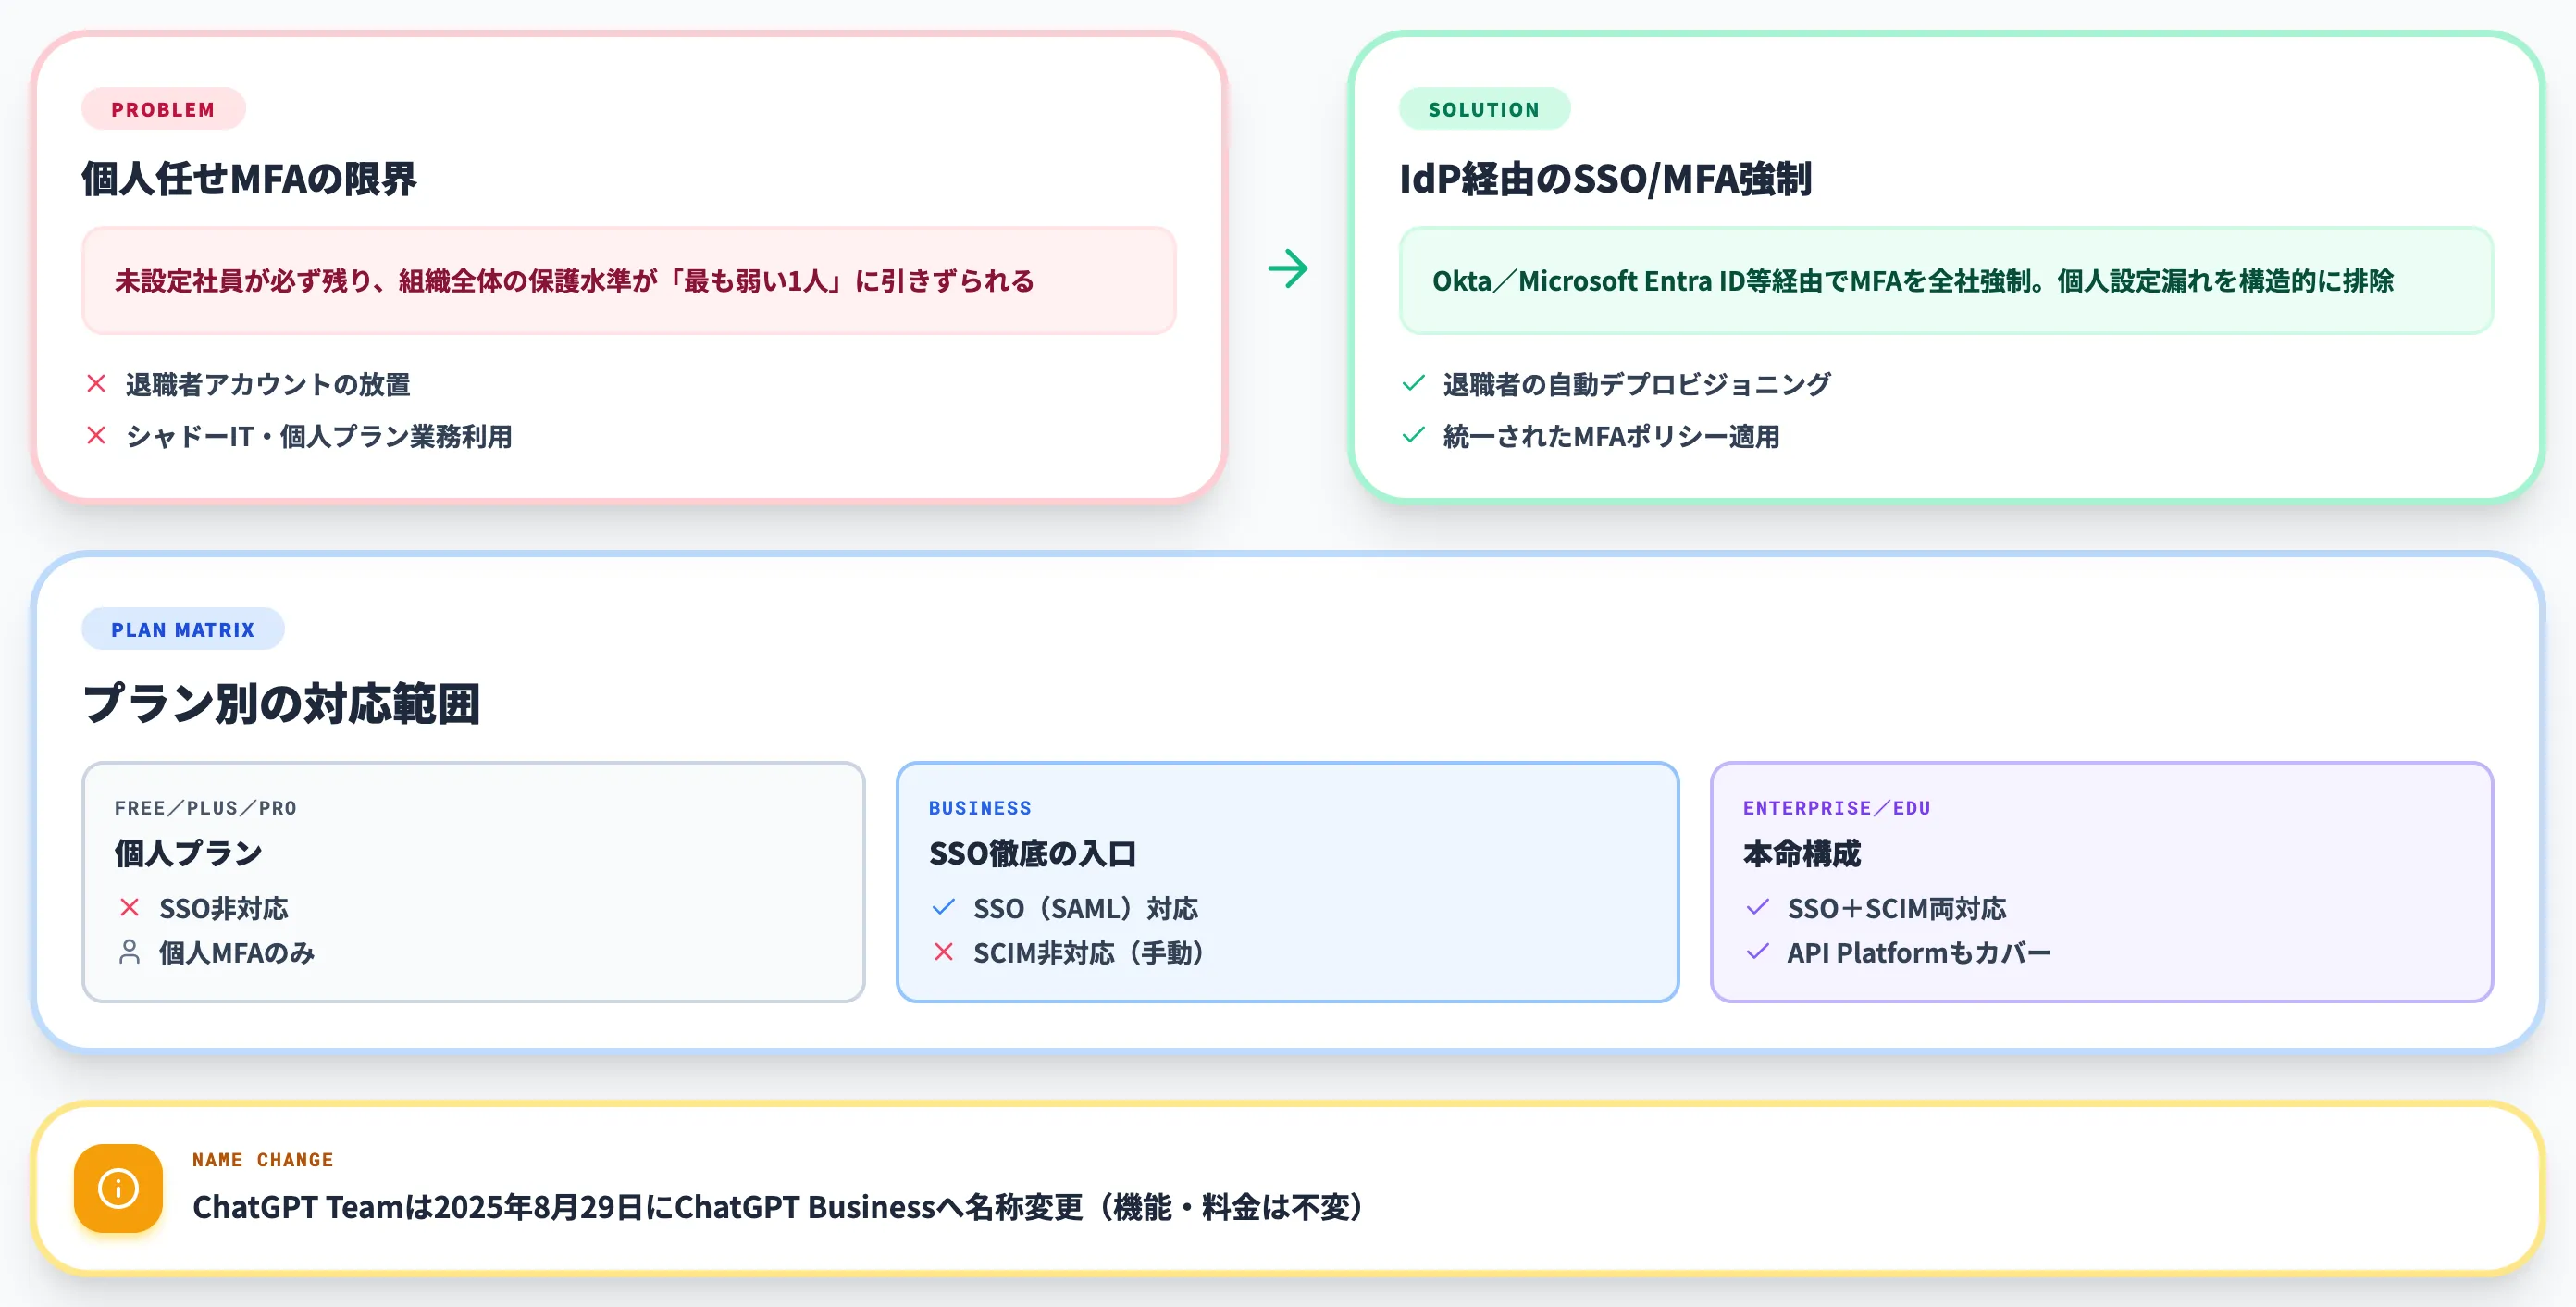Click the red X icon beside シャドーIT・個人プラン業務利用
This screenshot has width=2576, height=1307.
[96, 436]
